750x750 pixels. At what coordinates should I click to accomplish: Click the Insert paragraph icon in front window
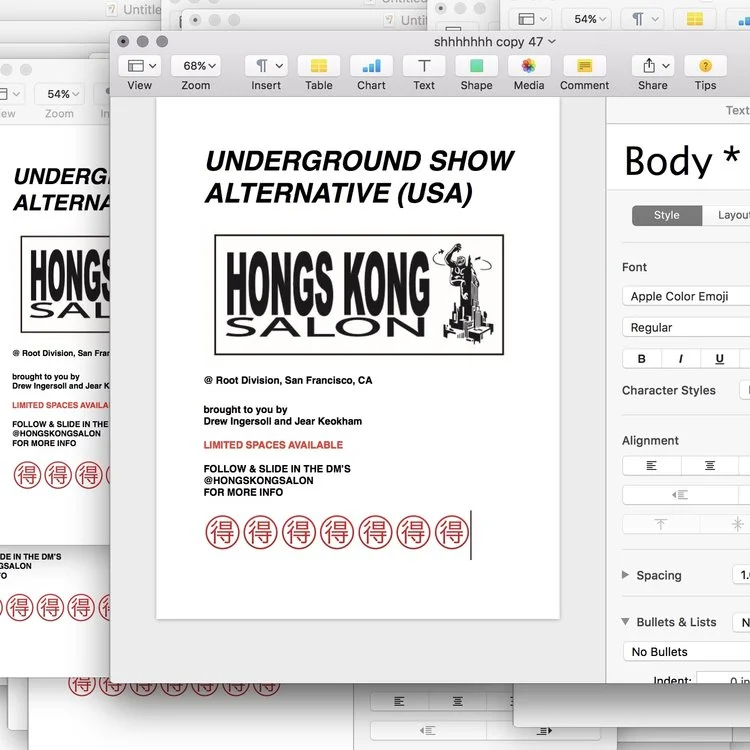pyautogui.click(x=266, y=66)
